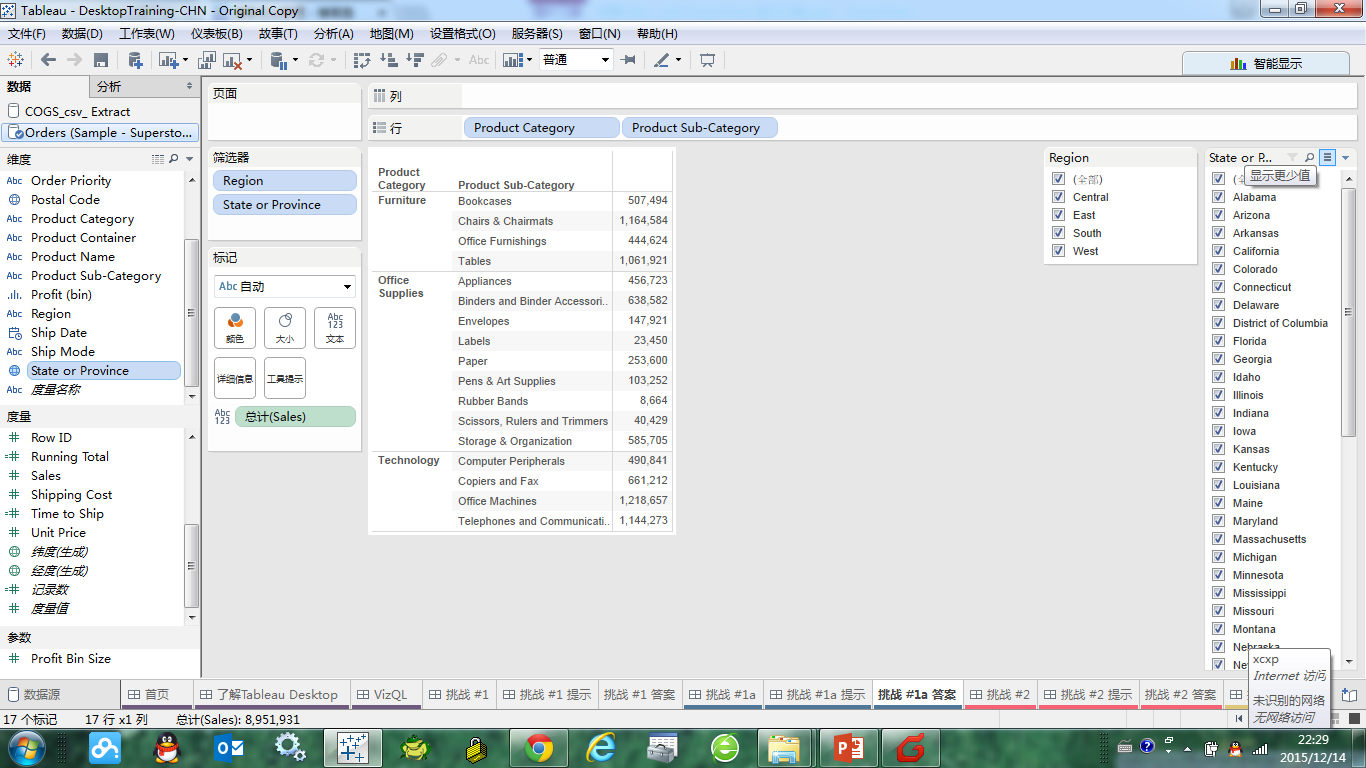1366x768 pixels.
Task: Click the fix axes pin icon
Action: click(x=628, y=60)
